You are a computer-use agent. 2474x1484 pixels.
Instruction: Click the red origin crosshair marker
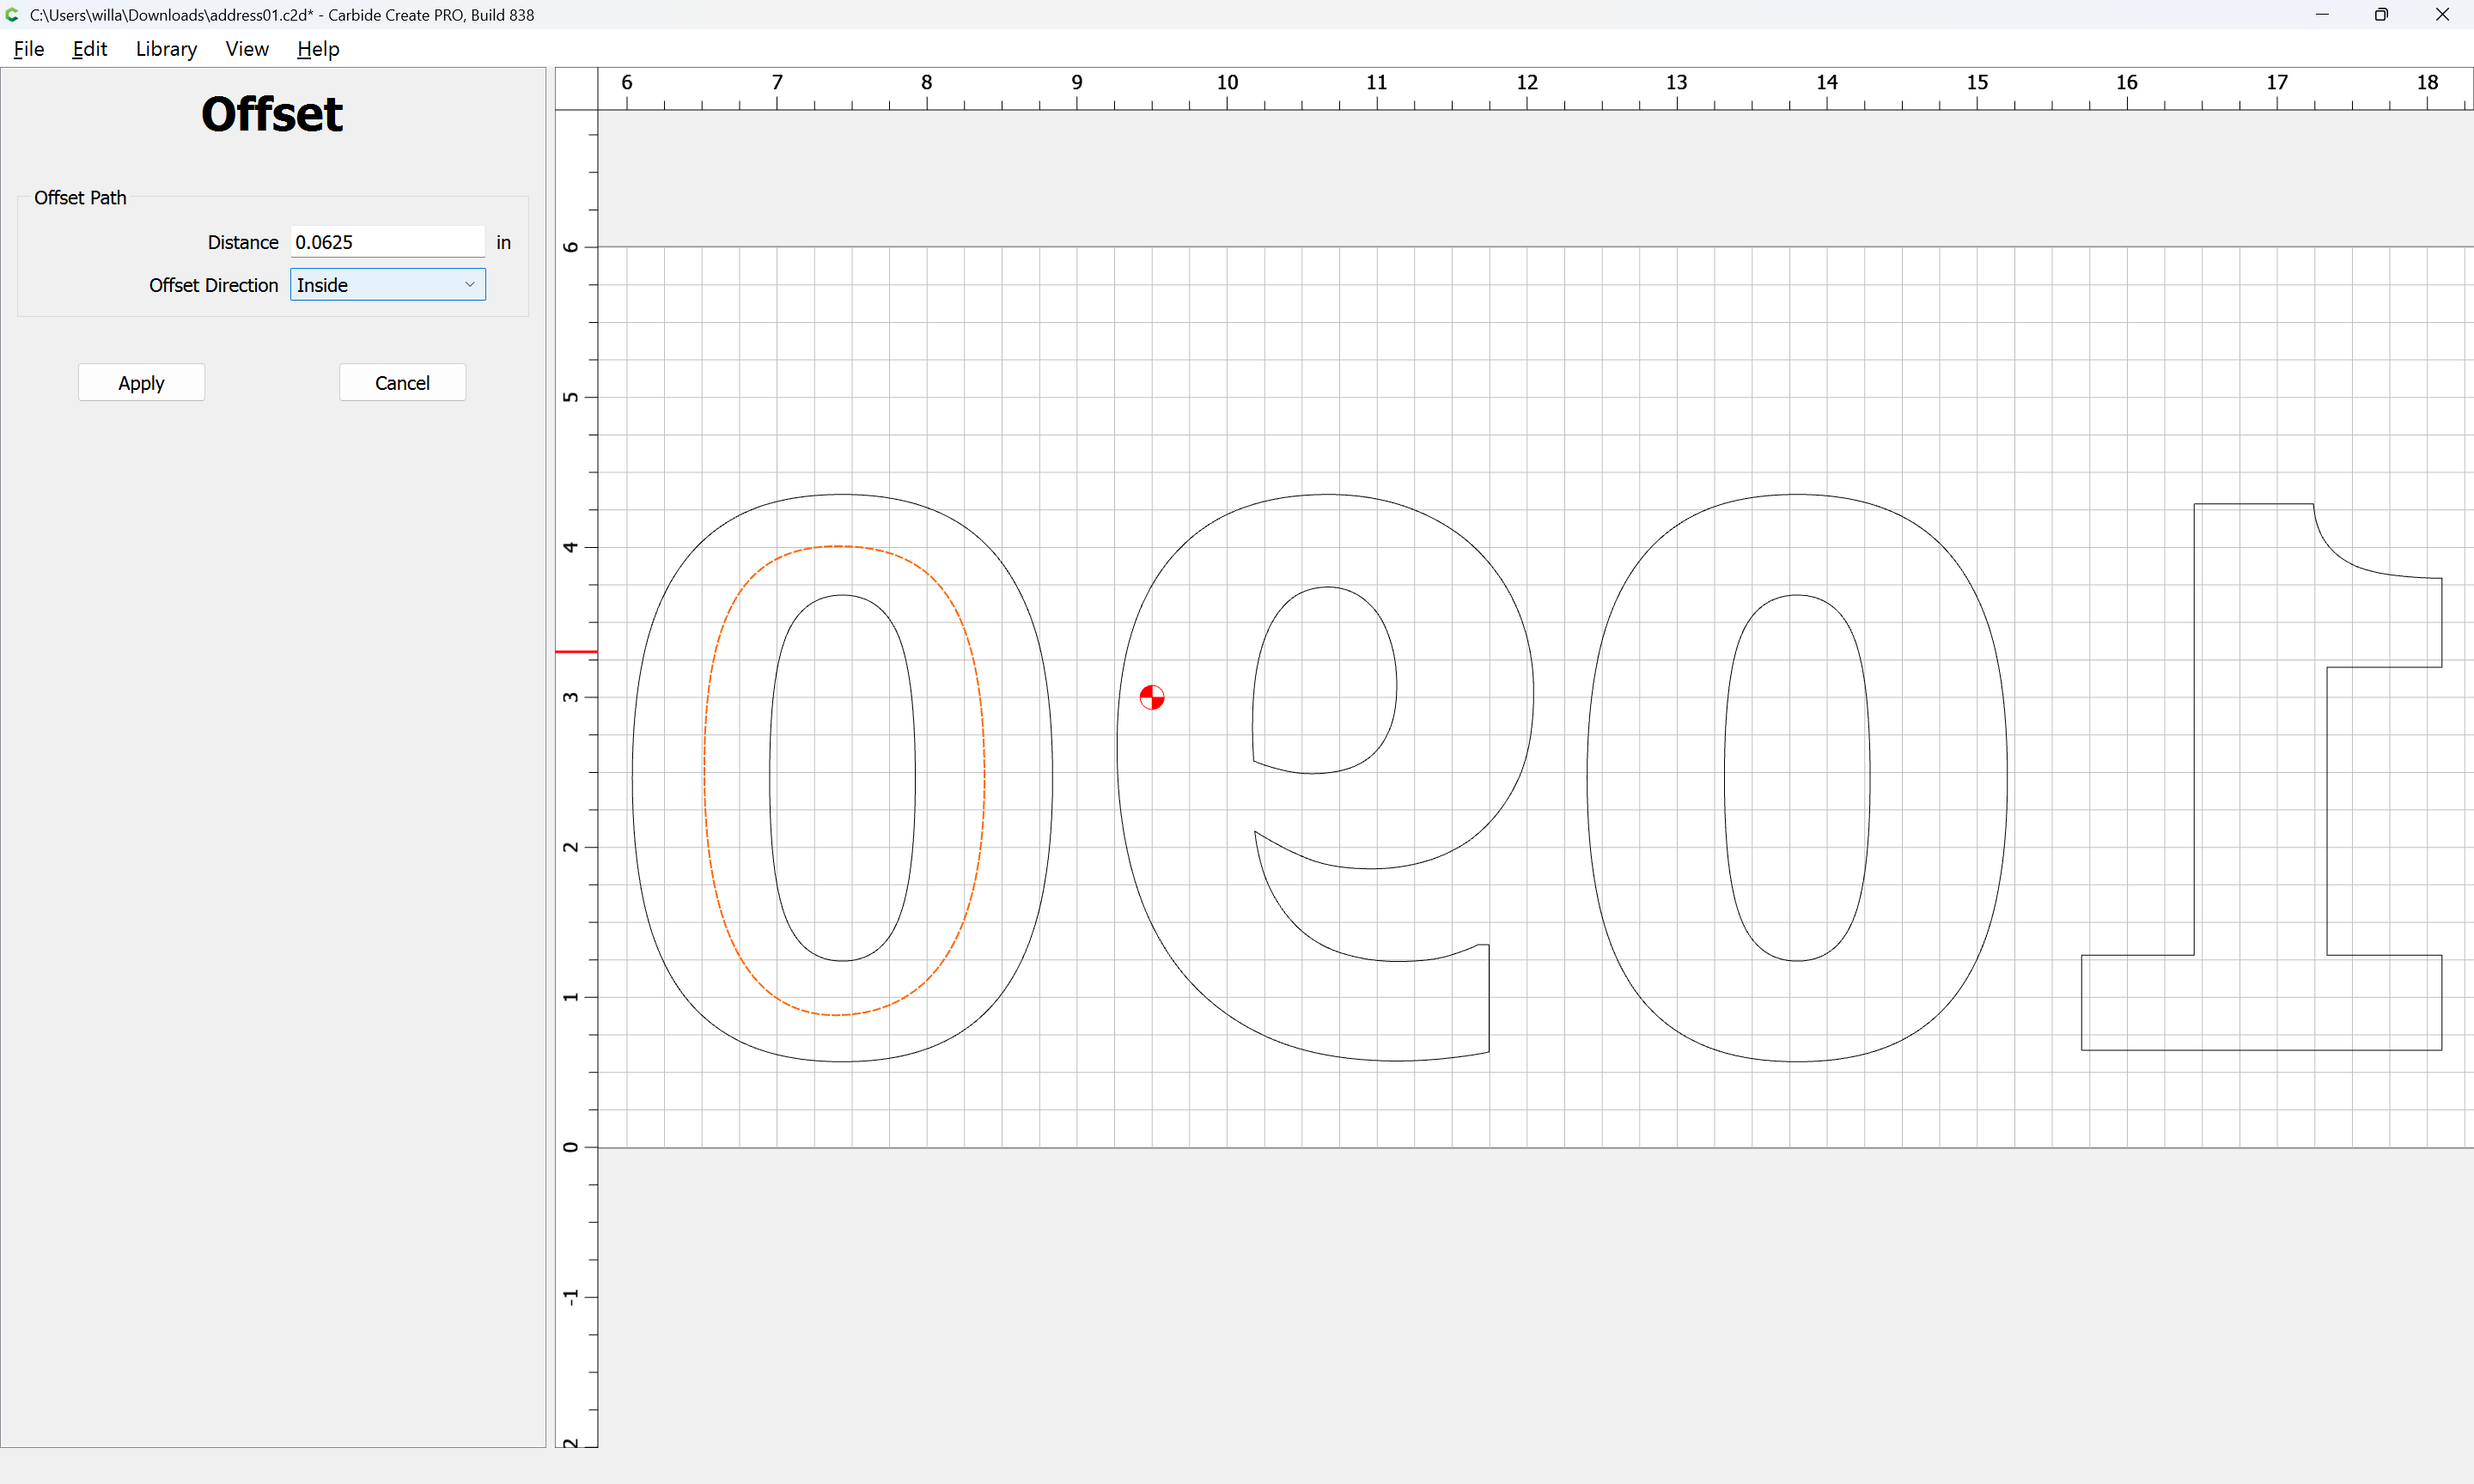click(x=1152, y=697)
